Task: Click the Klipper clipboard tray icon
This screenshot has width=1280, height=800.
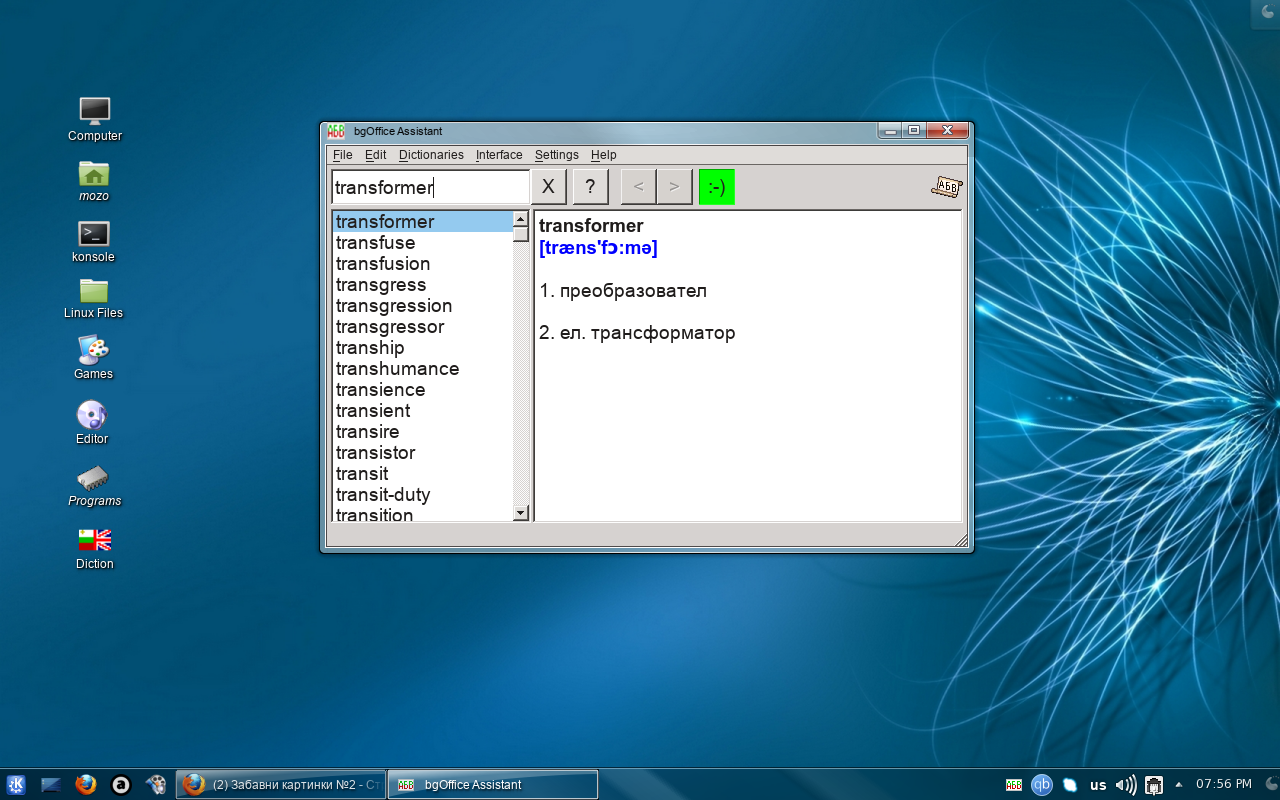Action: (x=1070, y=785)
